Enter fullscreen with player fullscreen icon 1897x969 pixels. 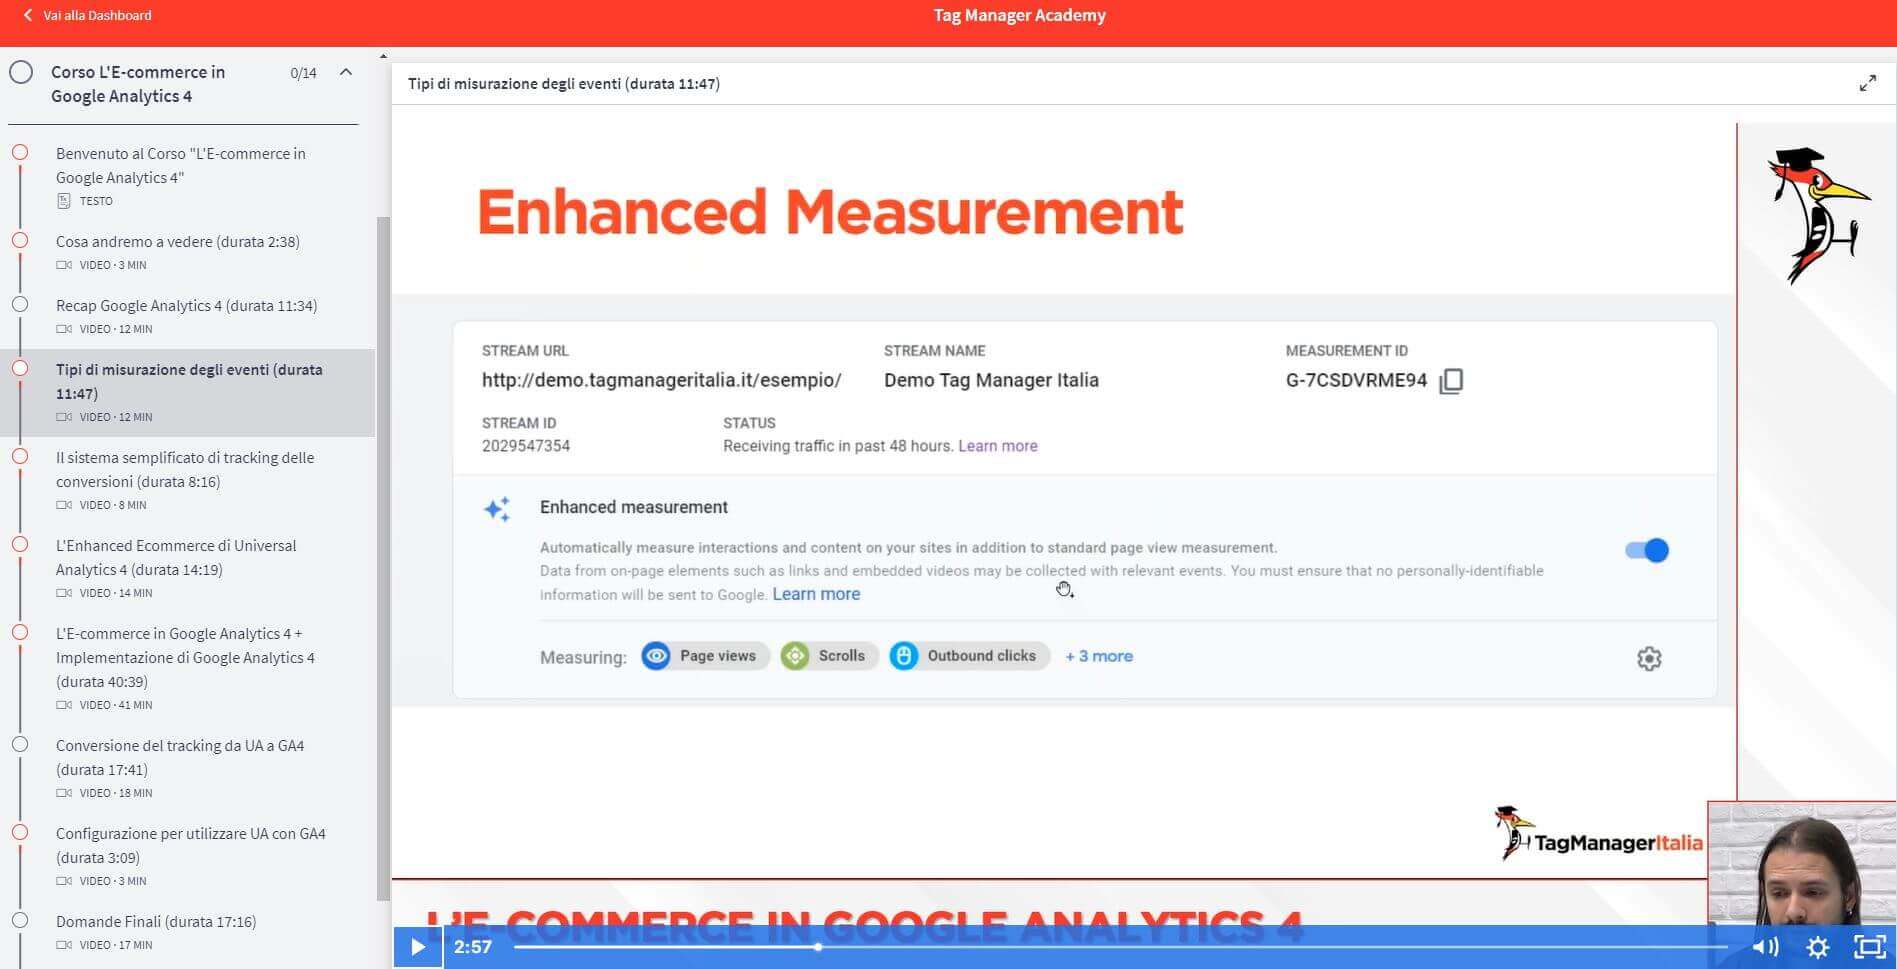coord(1870,946)
